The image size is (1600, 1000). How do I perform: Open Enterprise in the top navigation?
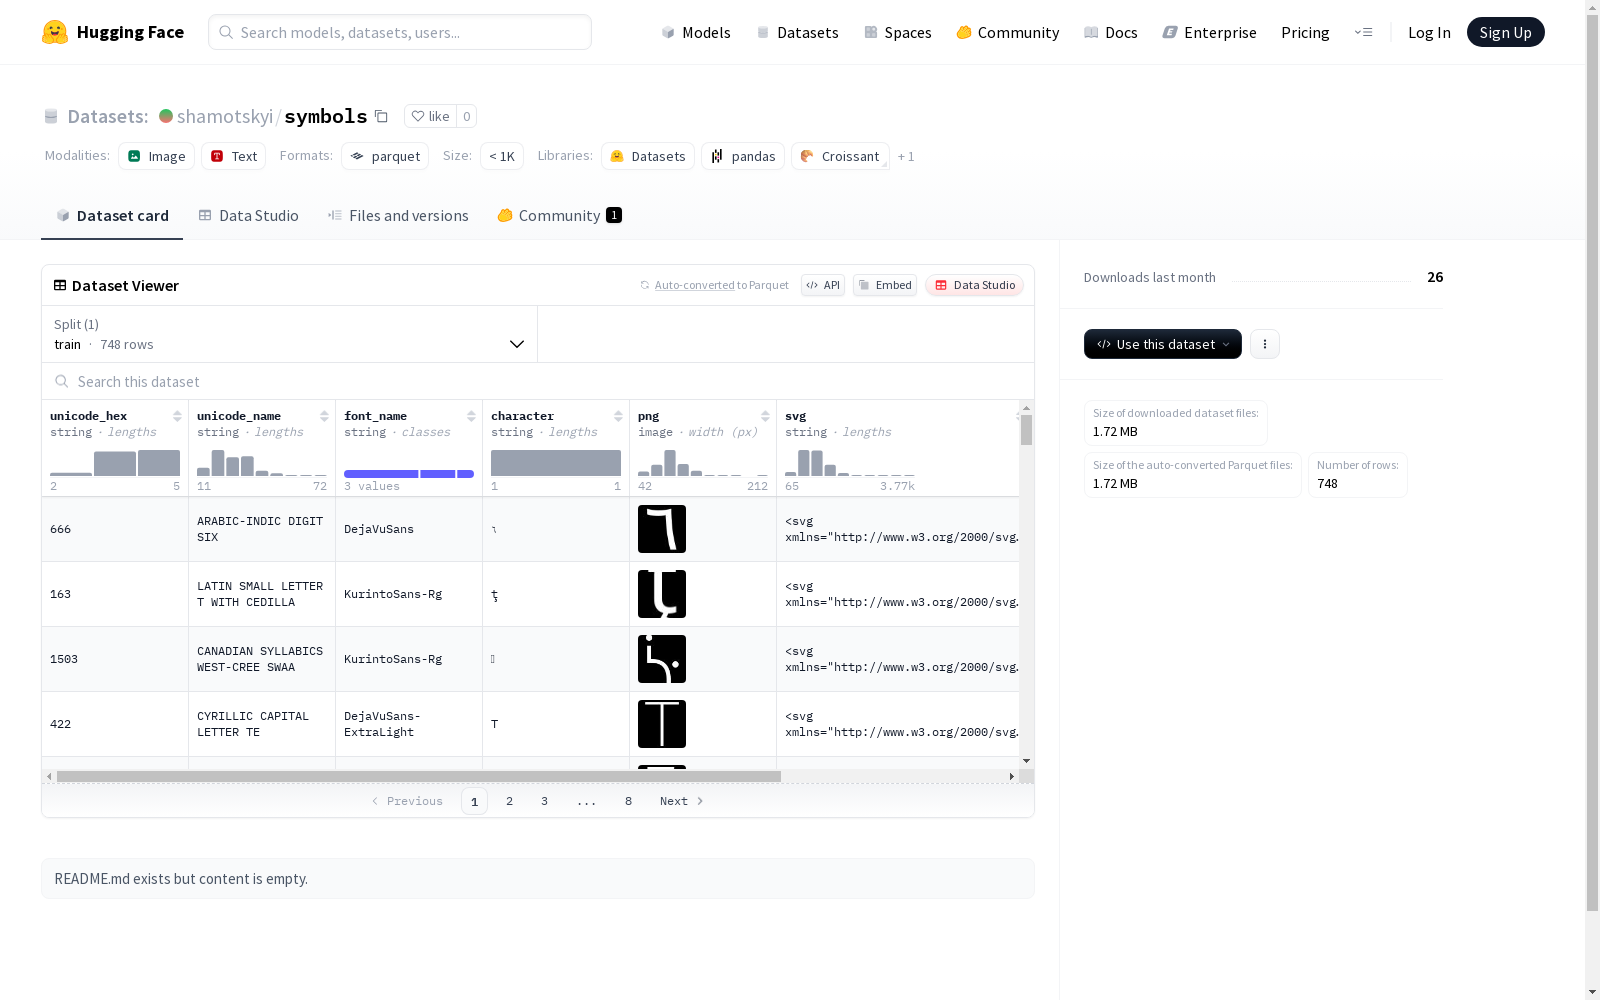coord(1210,32)
